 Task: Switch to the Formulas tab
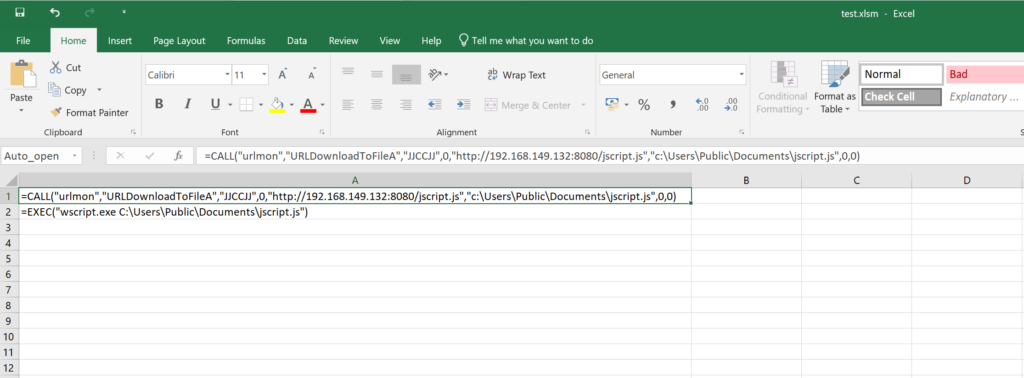pos(246,40)
